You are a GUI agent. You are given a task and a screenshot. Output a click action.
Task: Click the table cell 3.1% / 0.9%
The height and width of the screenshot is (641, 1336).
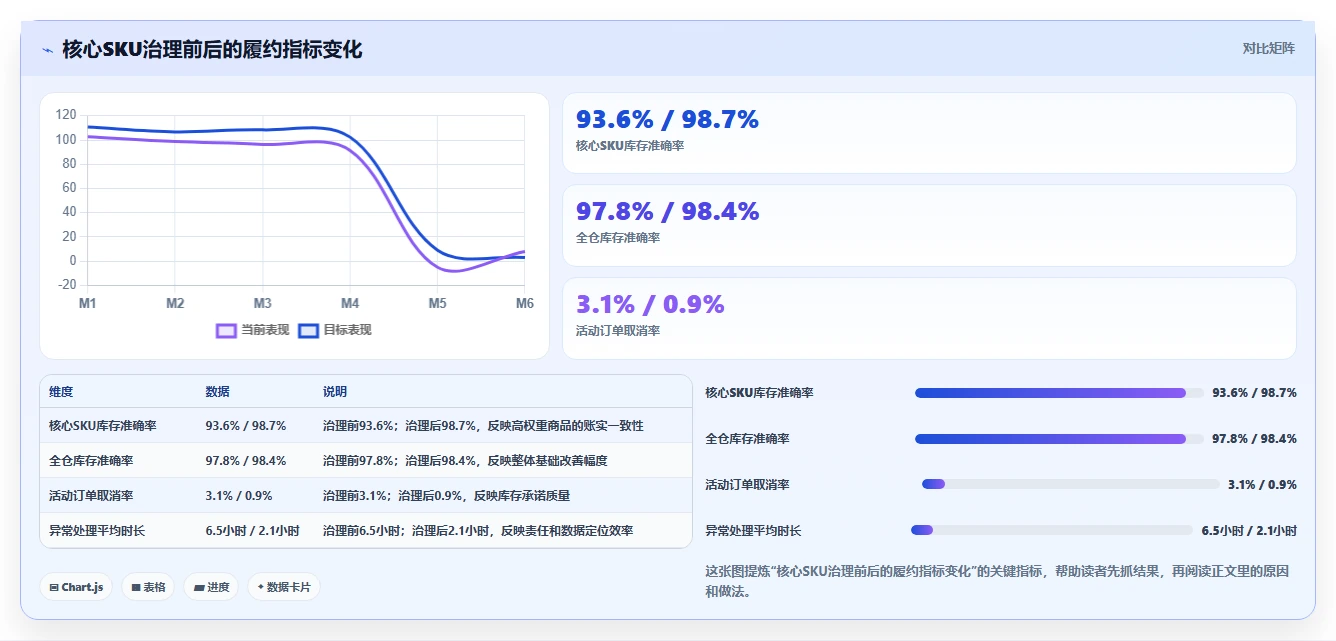[238, 496]
